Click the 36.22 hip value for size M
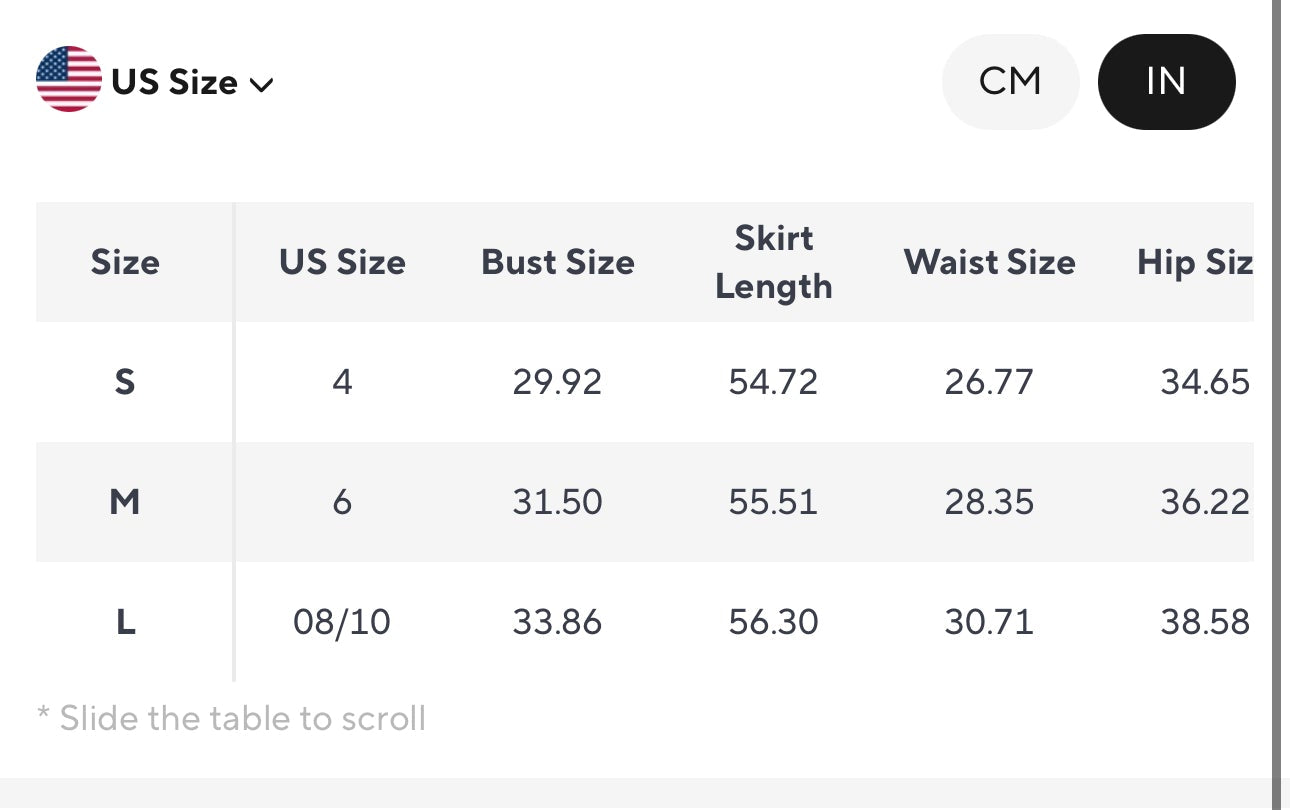 click(x=1205, y=501)
